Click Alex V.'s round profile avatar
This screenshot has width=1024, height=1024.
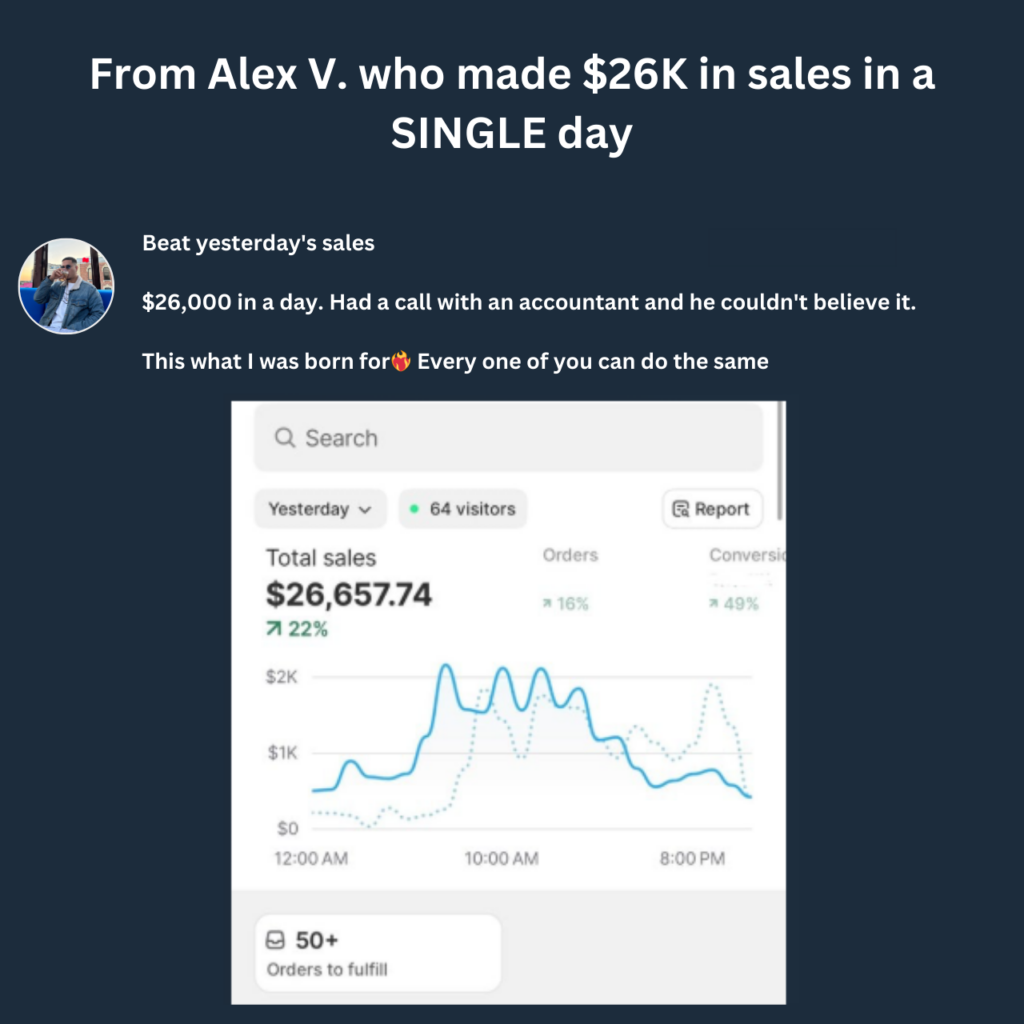[66, 286]
